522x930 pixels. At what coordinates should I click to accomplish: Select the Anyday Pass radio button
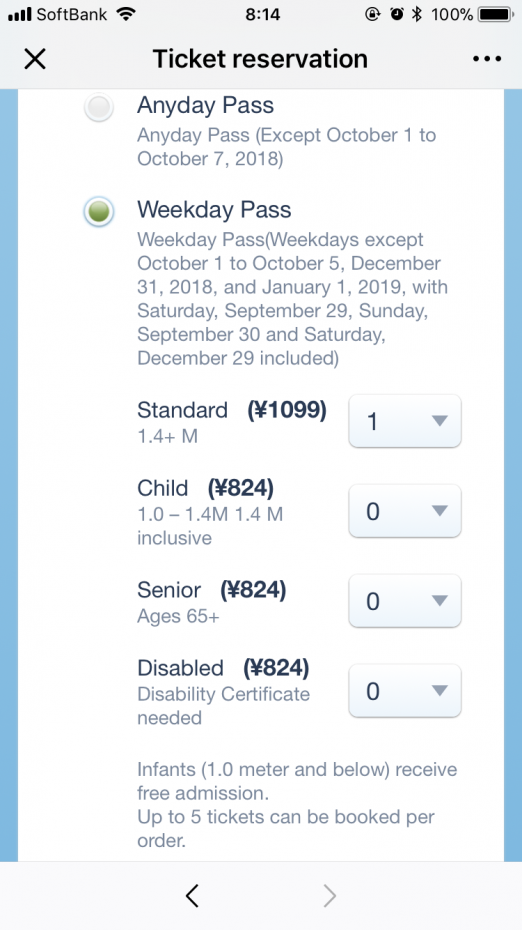pos(98,108)
